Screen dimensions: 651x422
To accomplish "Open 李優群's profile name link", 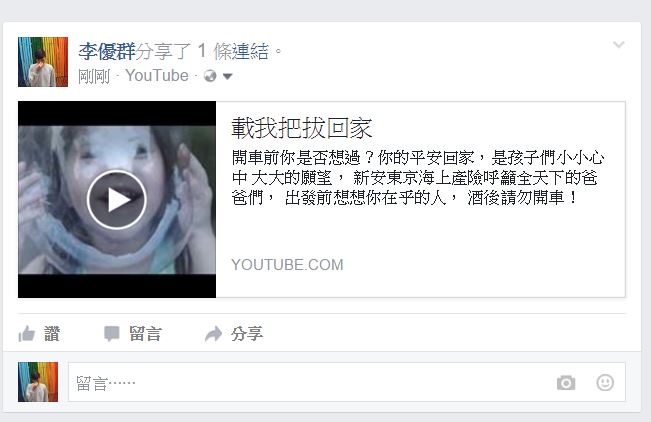I will (x=107, y=52).
